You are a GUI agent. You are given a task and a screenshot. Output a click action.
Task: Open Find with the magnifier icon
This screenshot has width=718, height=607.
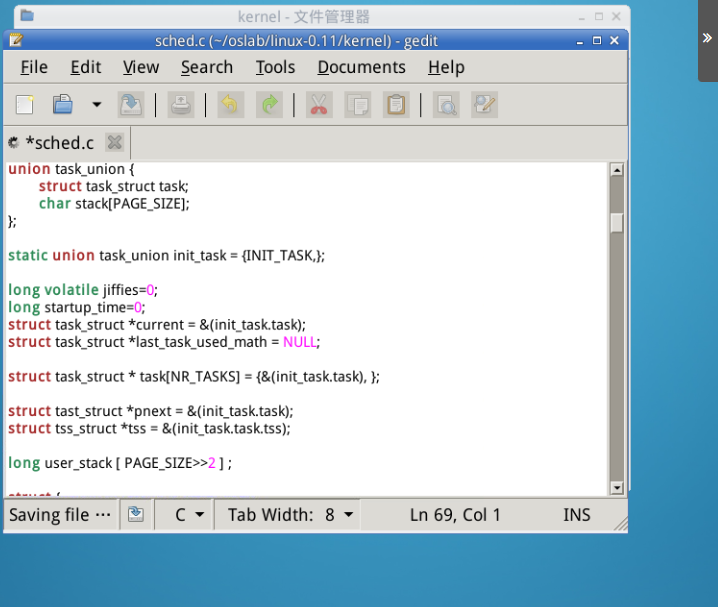446,105
